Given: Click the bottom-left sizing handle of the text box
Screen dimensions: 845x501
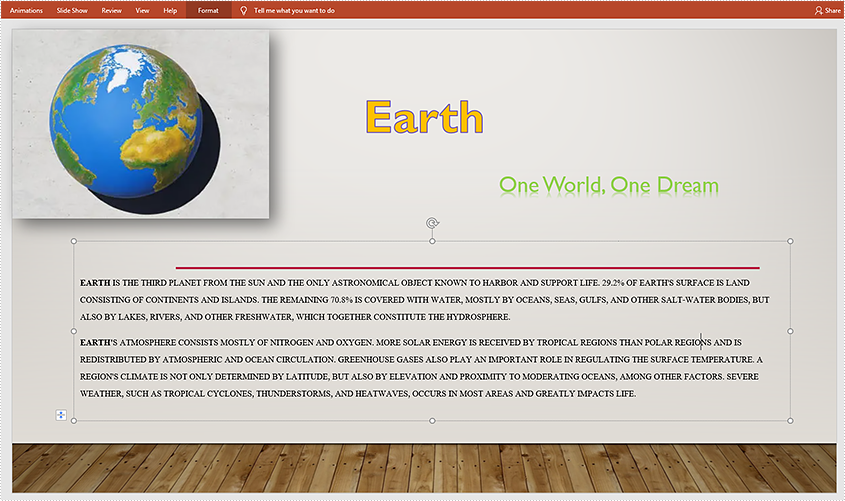Looking at the screenshot, I should 74,421.
